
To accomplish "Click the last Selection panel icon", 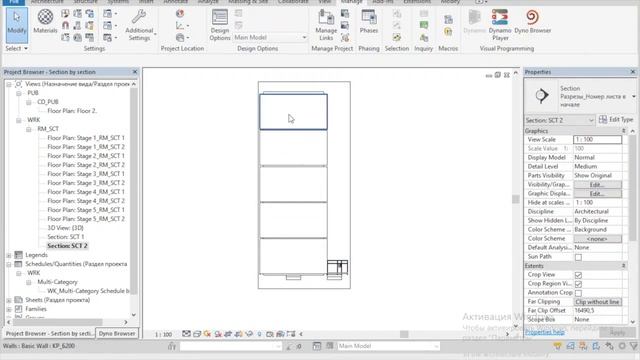I will click(397, 38).
